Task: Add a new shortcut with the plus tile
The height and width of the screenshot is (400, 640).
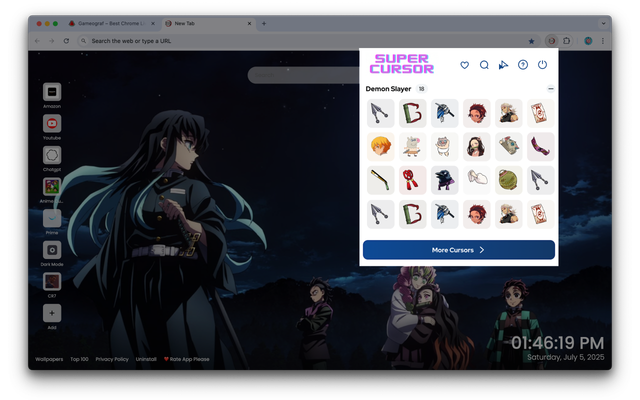Action: point(52,313)
